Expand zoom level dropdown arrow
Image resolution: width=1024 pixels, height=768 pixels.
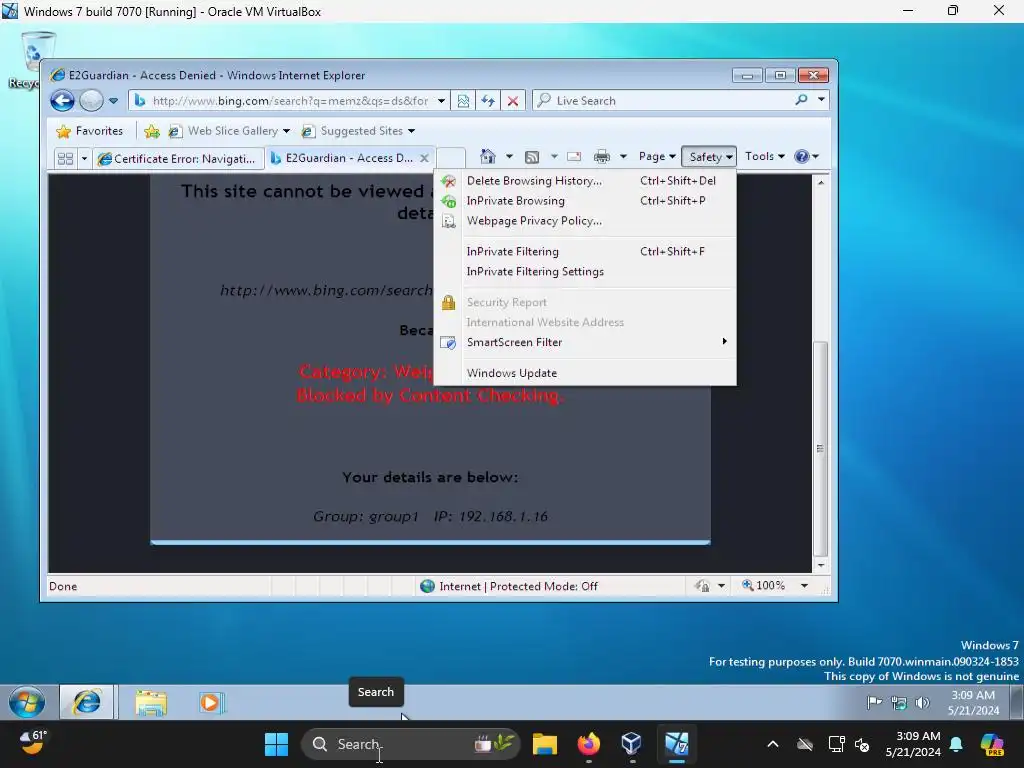click(x=805, y=586)
